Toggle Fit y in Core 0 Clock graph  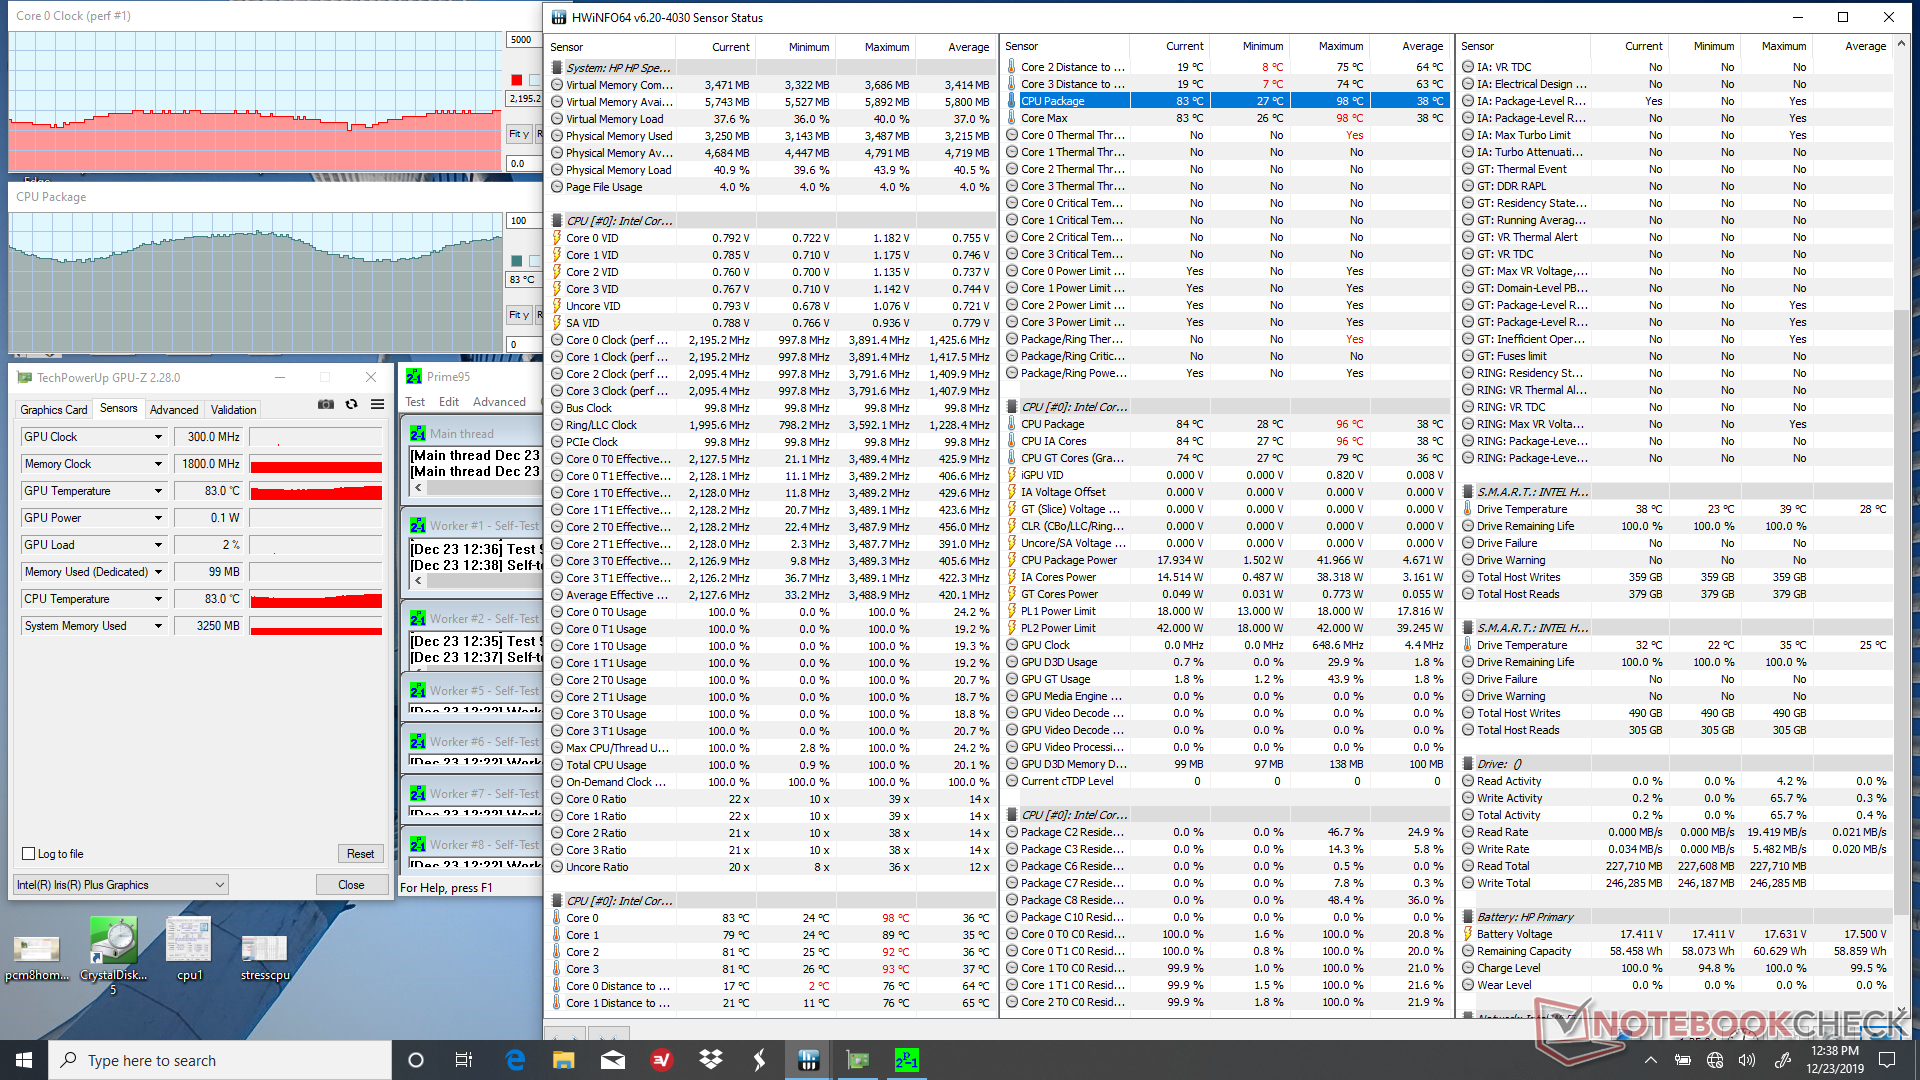518,134
